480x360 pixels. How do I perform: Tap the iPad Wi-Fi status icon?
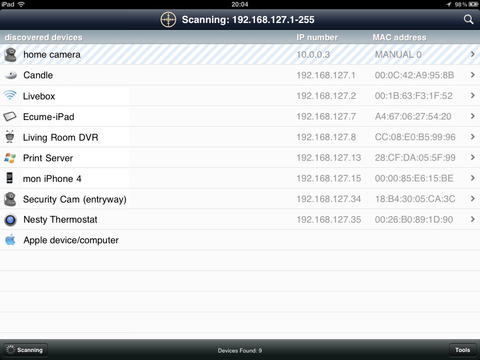pos(21,4)
